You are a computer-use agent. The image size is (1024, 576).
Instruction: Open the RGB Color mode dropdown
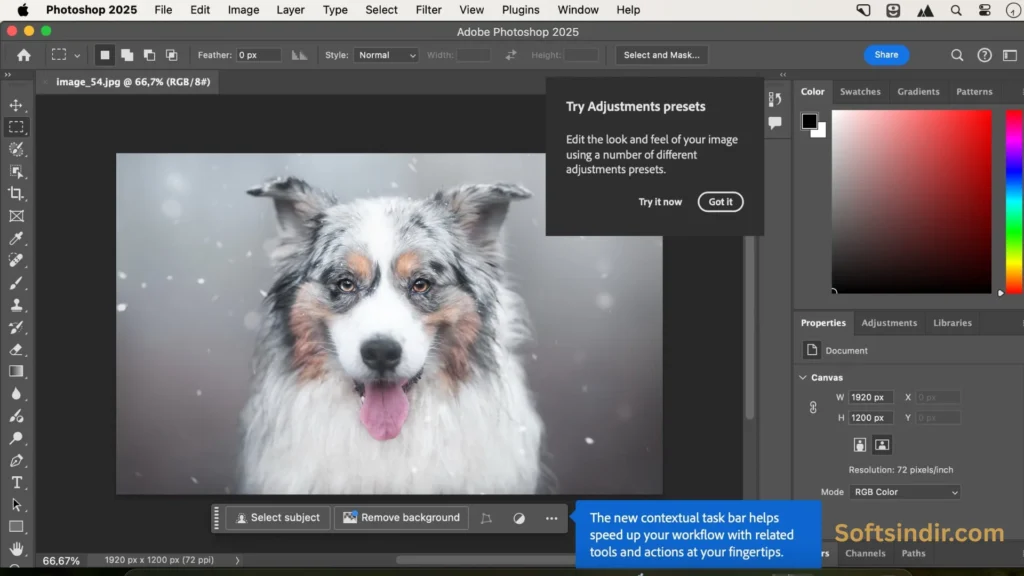pos(905,492)
